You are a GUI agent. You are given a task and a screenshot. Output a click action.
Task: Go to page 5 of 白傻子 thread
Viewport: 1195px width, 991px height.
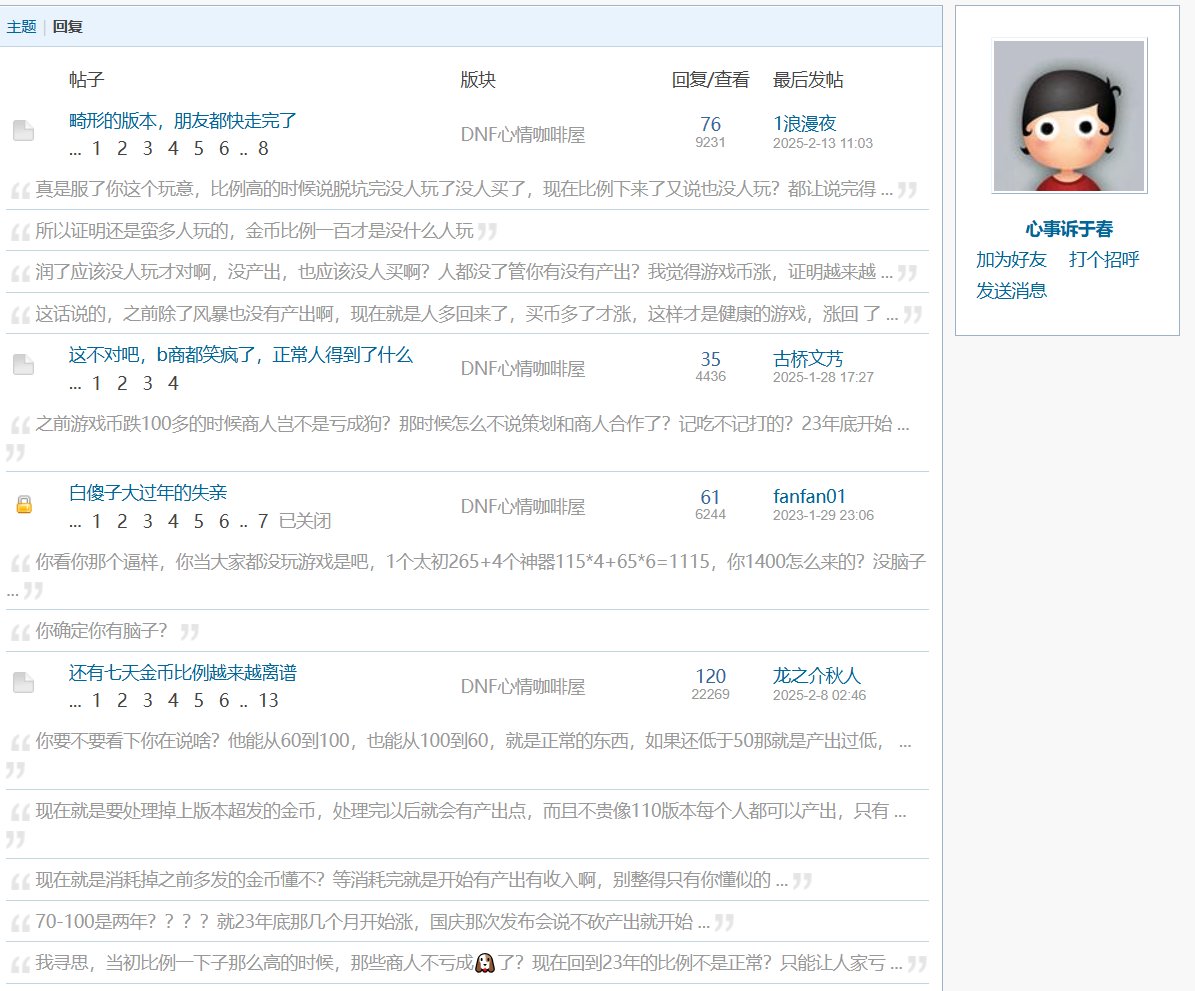pos(198,521)
